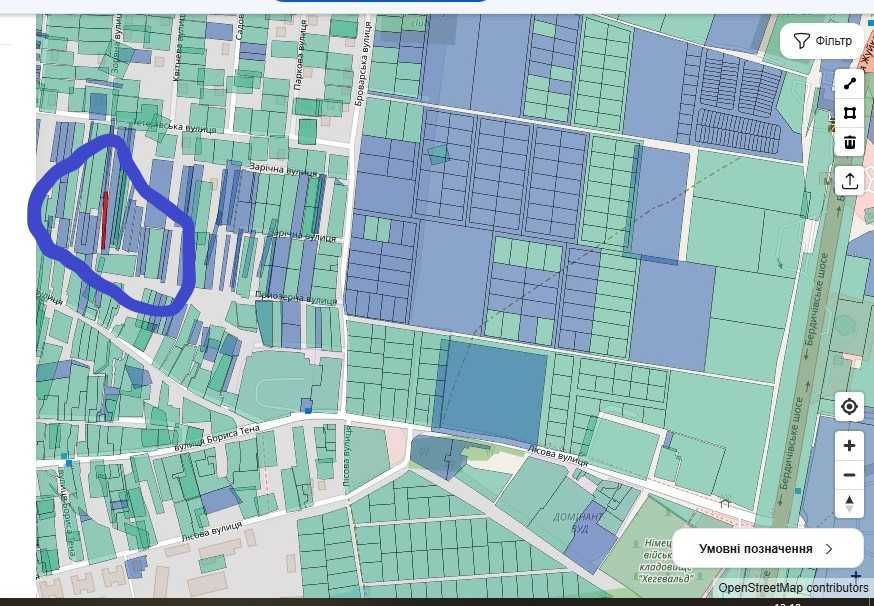
Task: Select the red highlighted land parcel
Action: click(104, 220)
